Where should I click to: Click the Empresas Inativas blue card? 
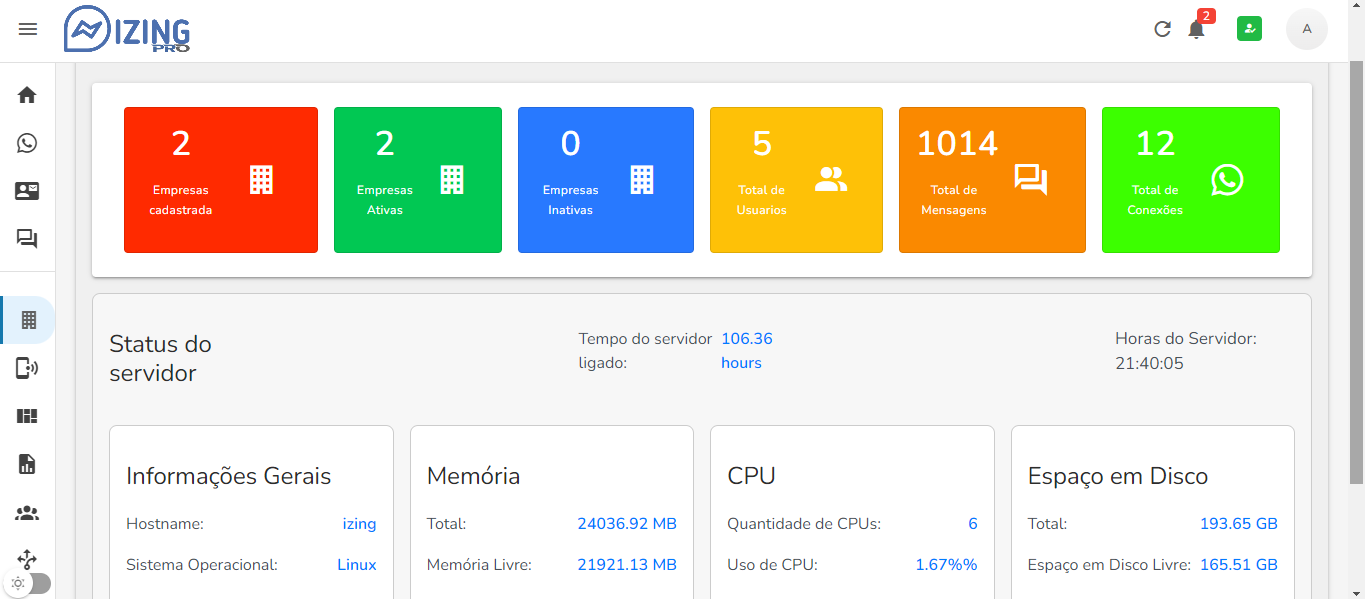[x=606, y=180]
